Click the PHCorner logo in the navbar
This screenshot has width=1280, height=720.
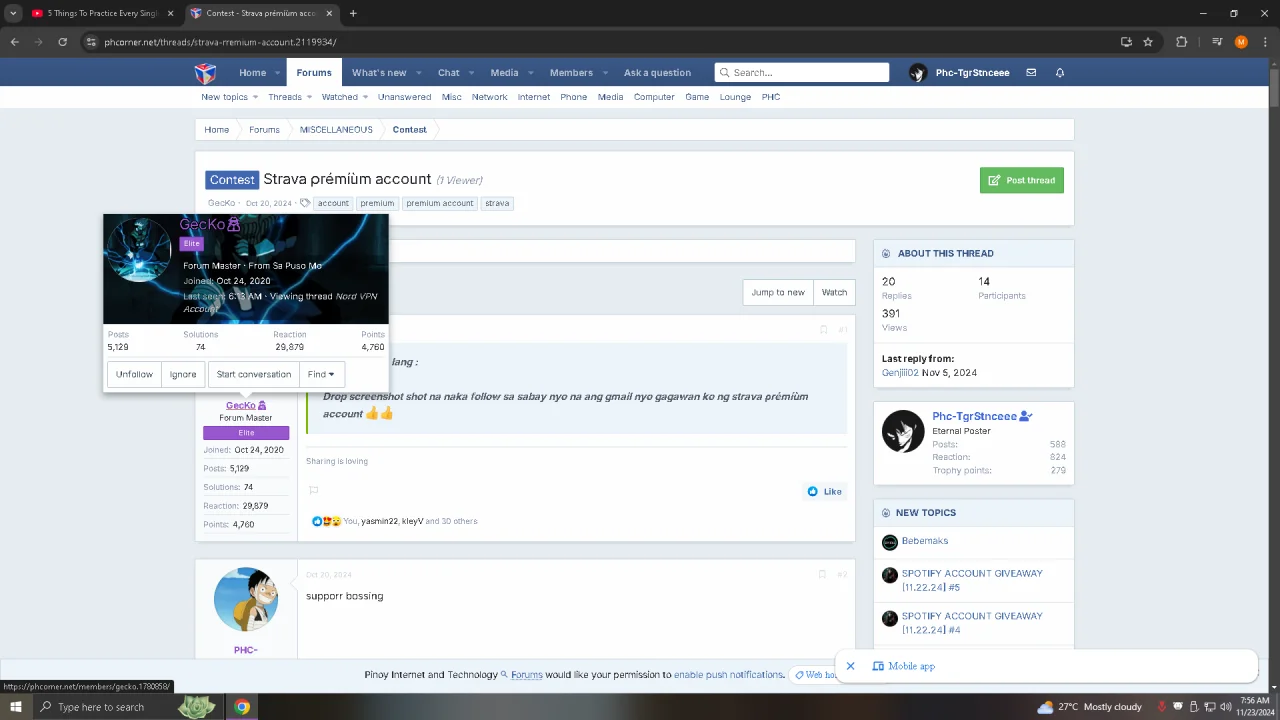[x=205, y=73]
